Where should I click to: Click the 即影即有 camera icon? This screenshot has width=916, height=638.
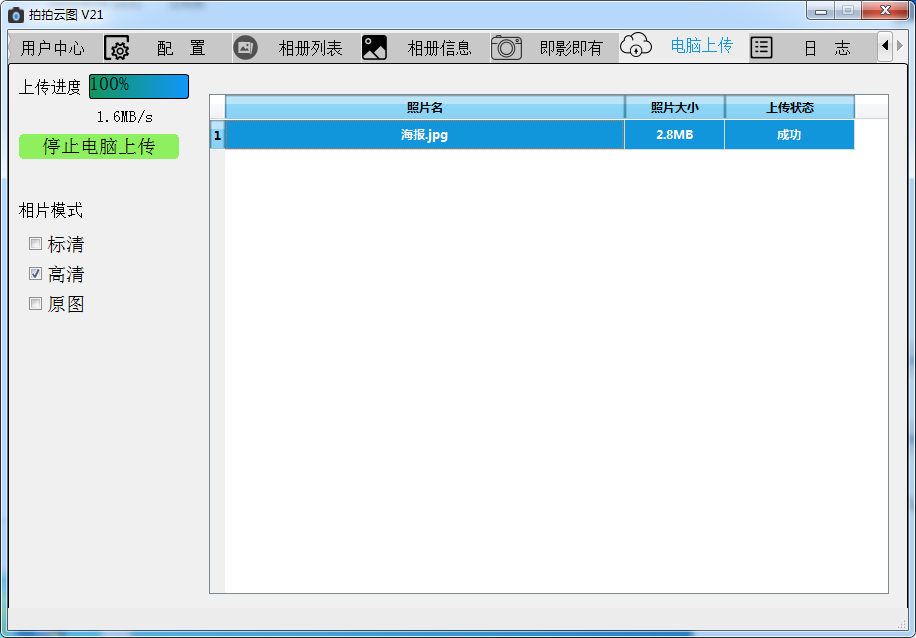tap(506, 48)
